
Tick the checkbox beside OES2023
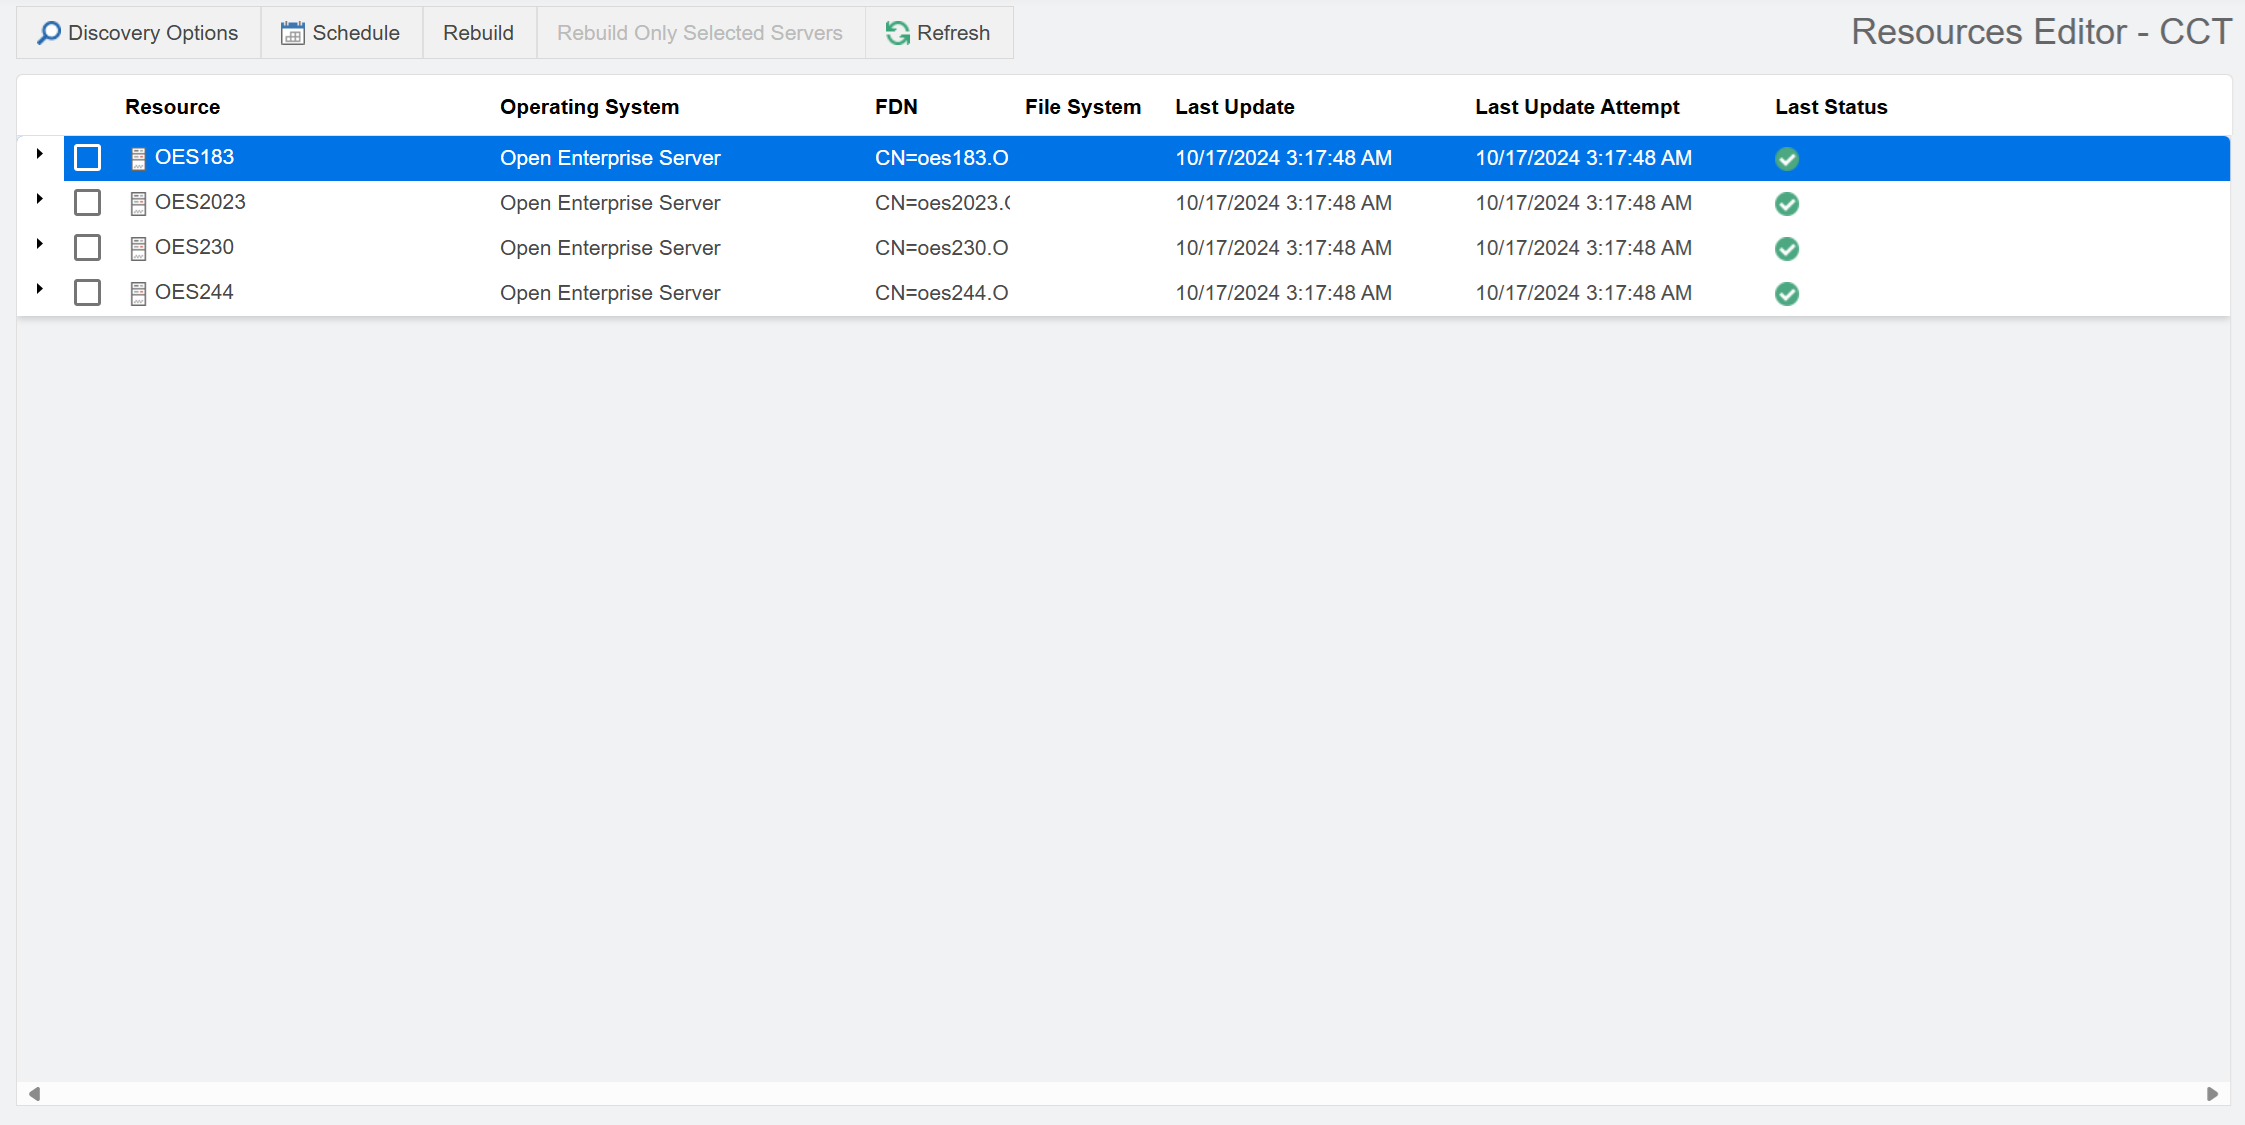click(x=88, y=203)
